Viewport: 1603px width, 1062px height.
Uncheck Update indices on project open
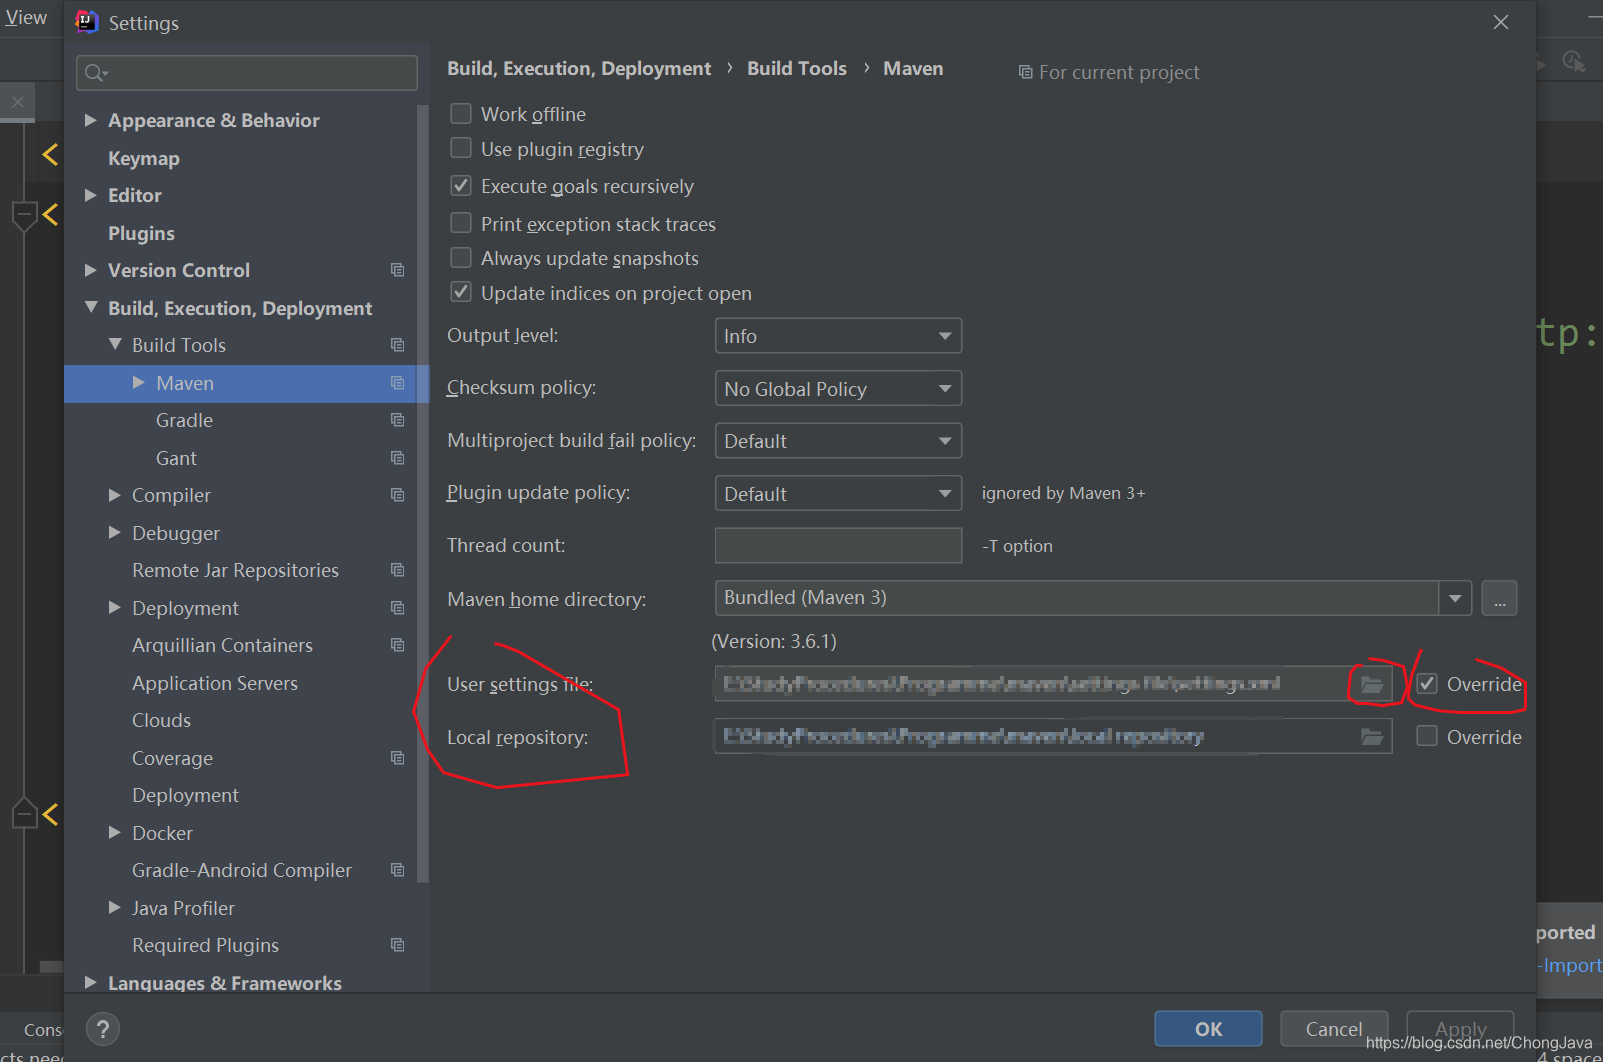[461, 292]
